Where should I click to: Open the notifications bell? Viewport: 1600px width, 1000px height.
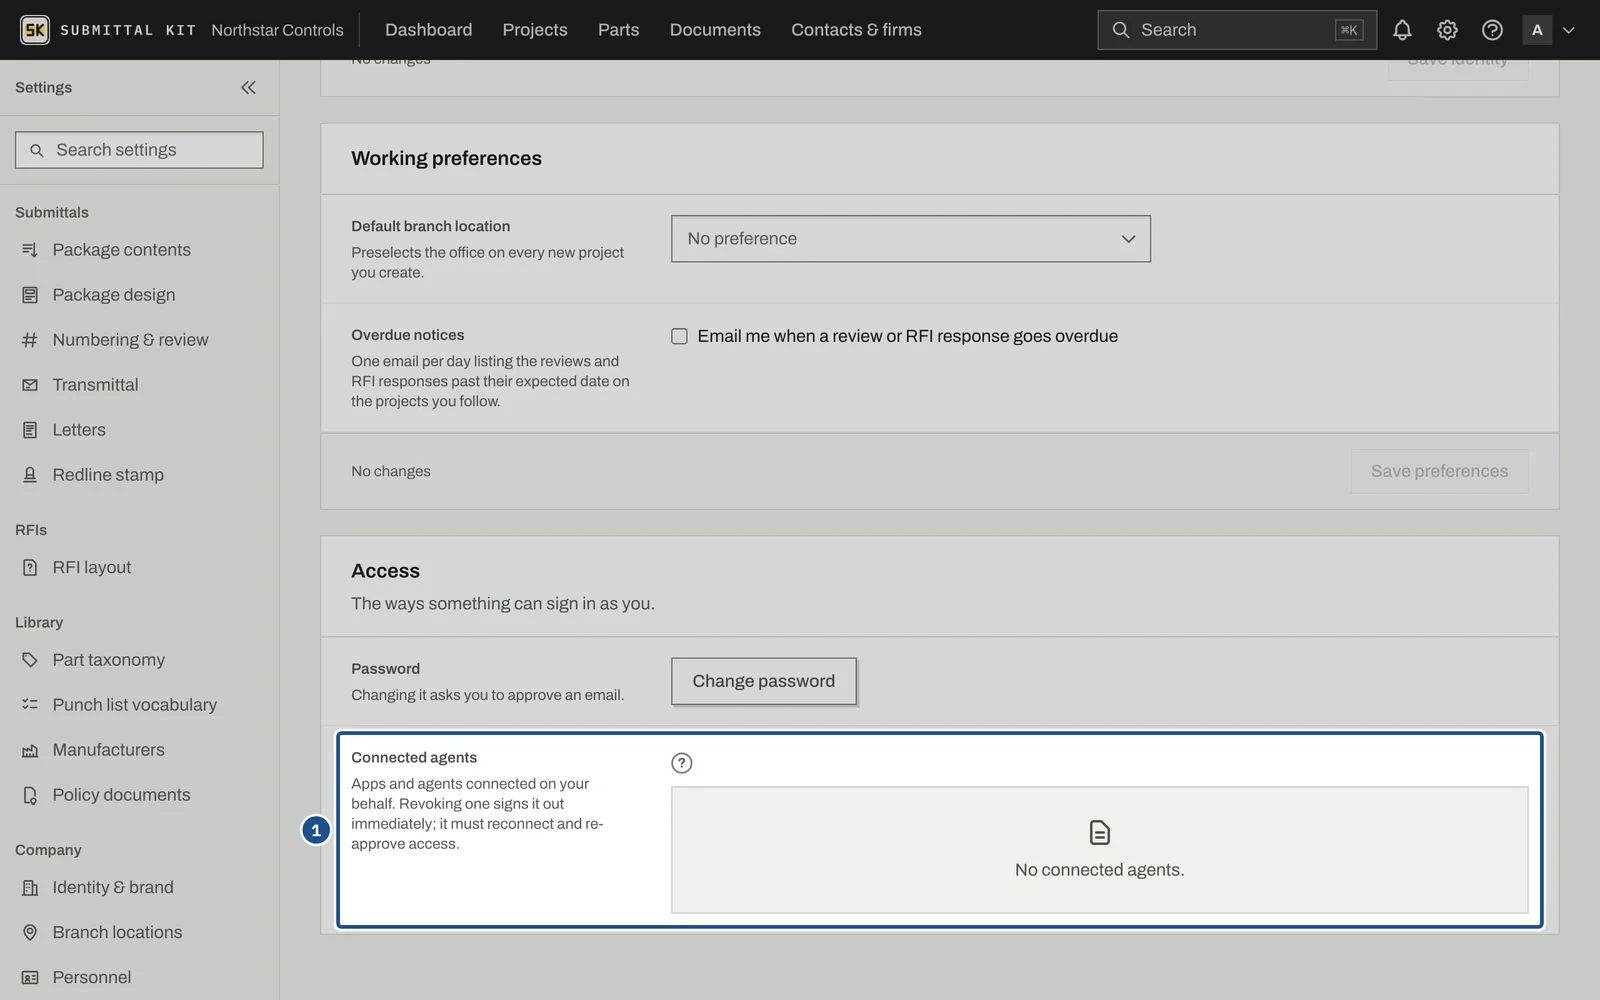[x=1402, y=30]
